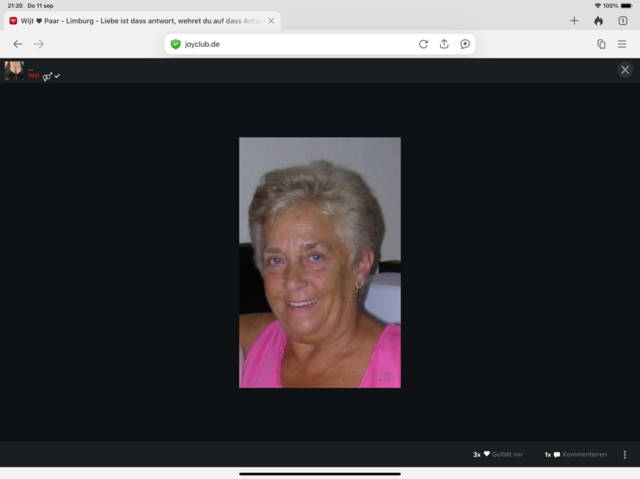This screenshot has height=479, width=640.
Task: Open the copy pages icon in toolbar
Action: click(x=601, y=44)
